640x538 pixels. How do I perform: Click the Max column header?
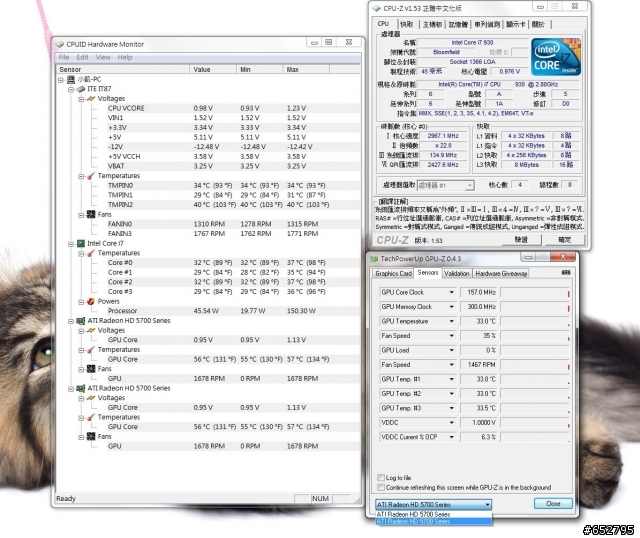(x=306, y=69)
